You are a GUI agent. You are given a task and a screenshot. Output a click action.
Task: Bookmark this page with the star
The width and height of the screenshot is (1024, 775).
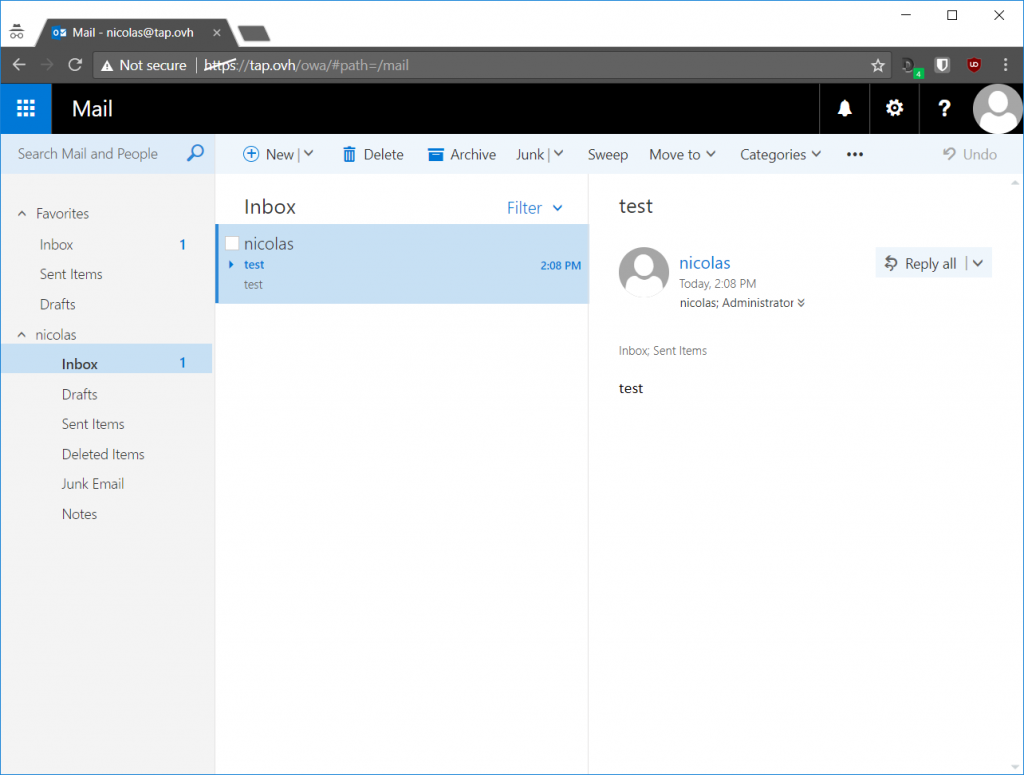click(x=878, y=65)
